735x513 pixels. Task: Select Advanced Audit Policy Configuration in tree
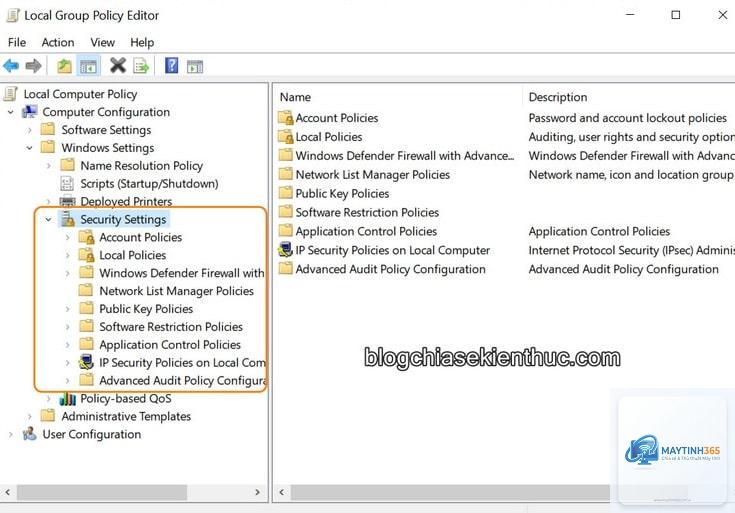tap(182, 380)
